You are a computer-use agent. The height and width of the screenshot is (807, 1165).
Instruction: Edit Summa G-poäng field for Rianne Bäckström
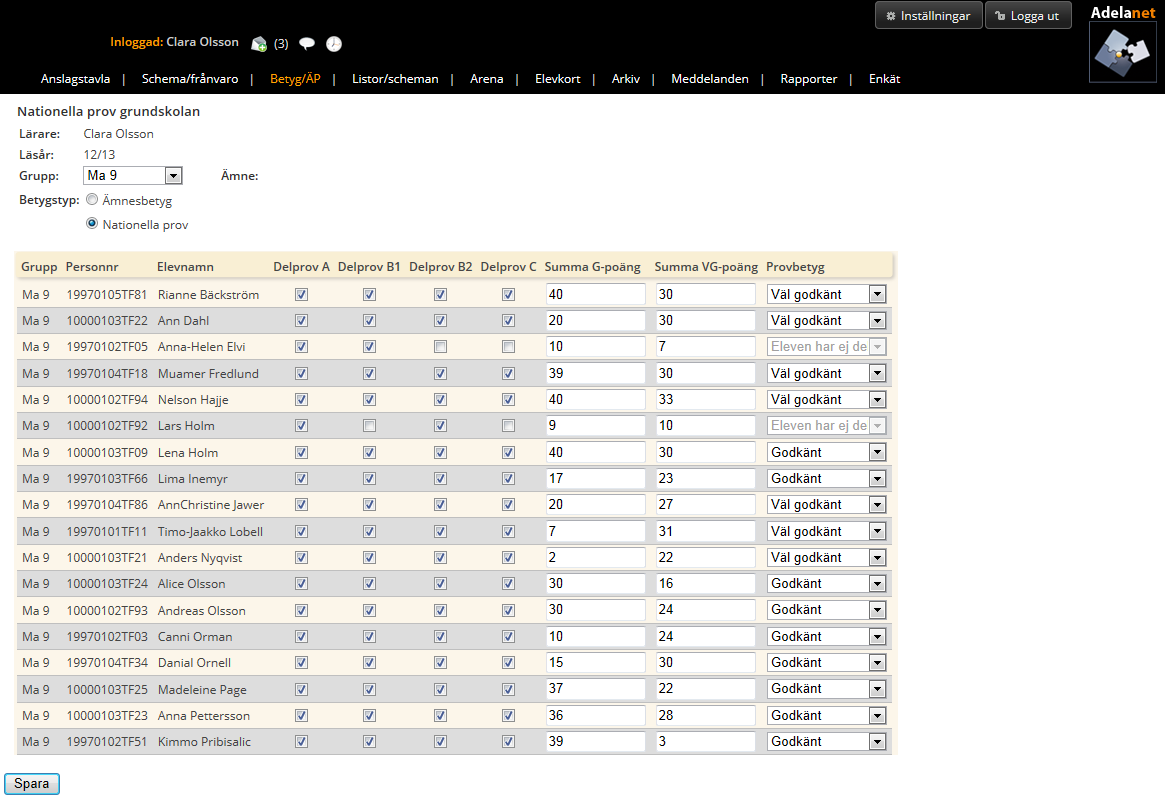pyautogui.click(x=595, y=294)
